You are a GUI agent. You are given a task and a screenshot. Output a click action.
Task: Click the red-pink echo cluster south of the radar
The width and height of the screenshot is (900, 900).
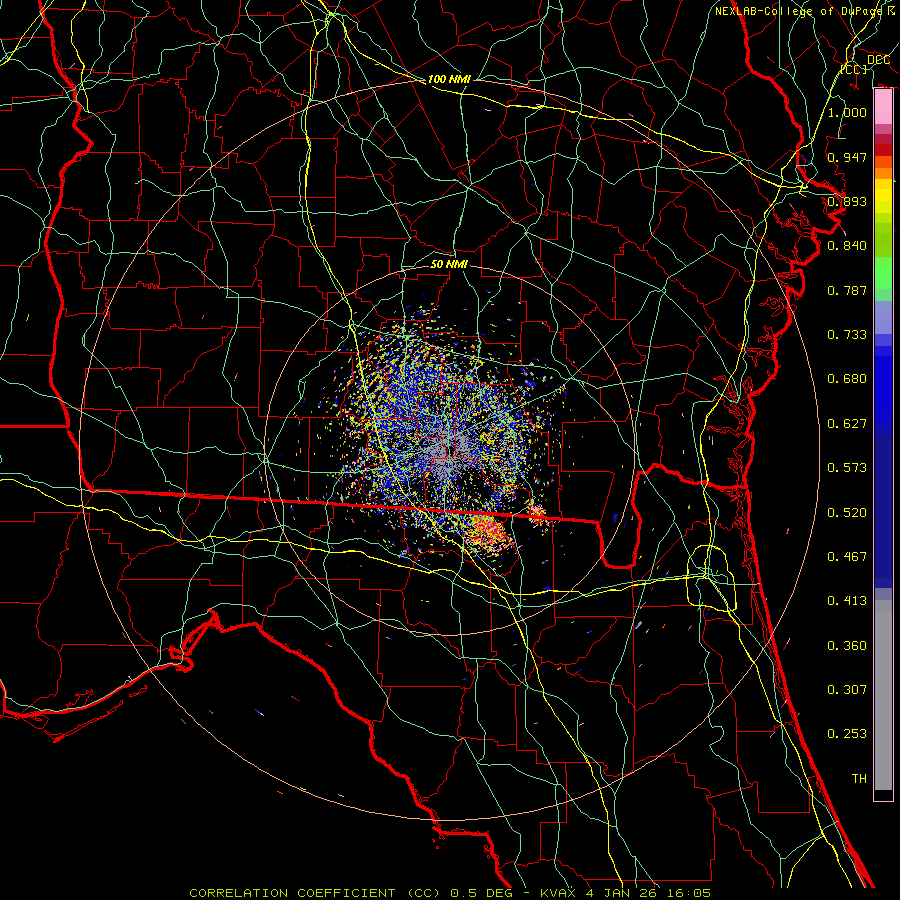(488, 531)
